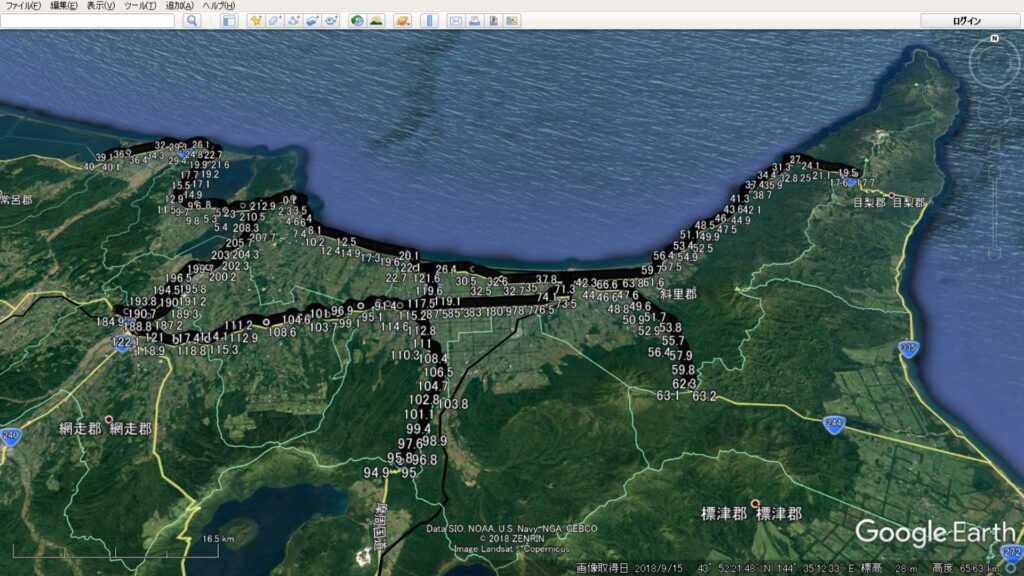
Task: Click inside the search text field
Action: (x=90, y=20)
